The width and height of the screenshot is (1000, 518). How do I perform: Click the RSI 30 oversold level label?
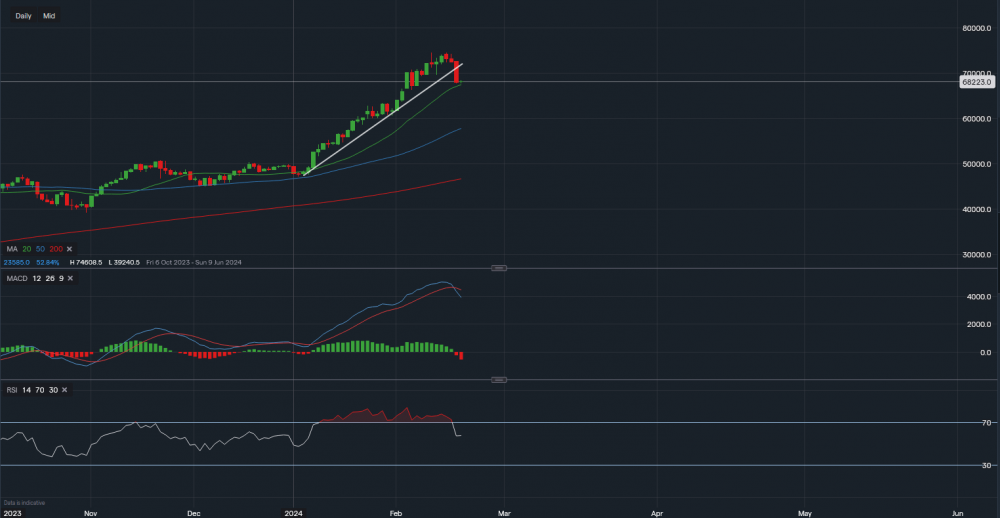click(986, 466)
